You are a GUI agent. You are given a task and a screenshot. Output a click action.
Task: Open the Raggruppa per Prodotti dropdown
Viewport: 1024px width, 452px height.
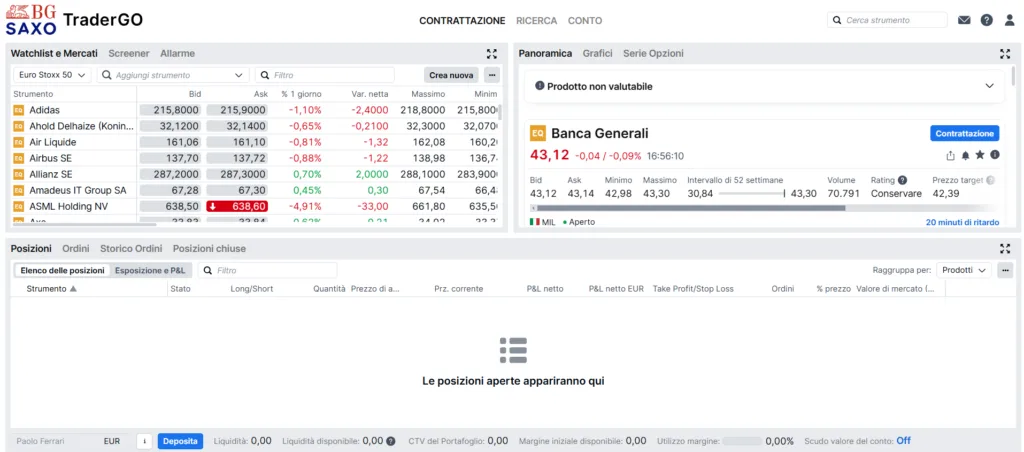point(964,270)
